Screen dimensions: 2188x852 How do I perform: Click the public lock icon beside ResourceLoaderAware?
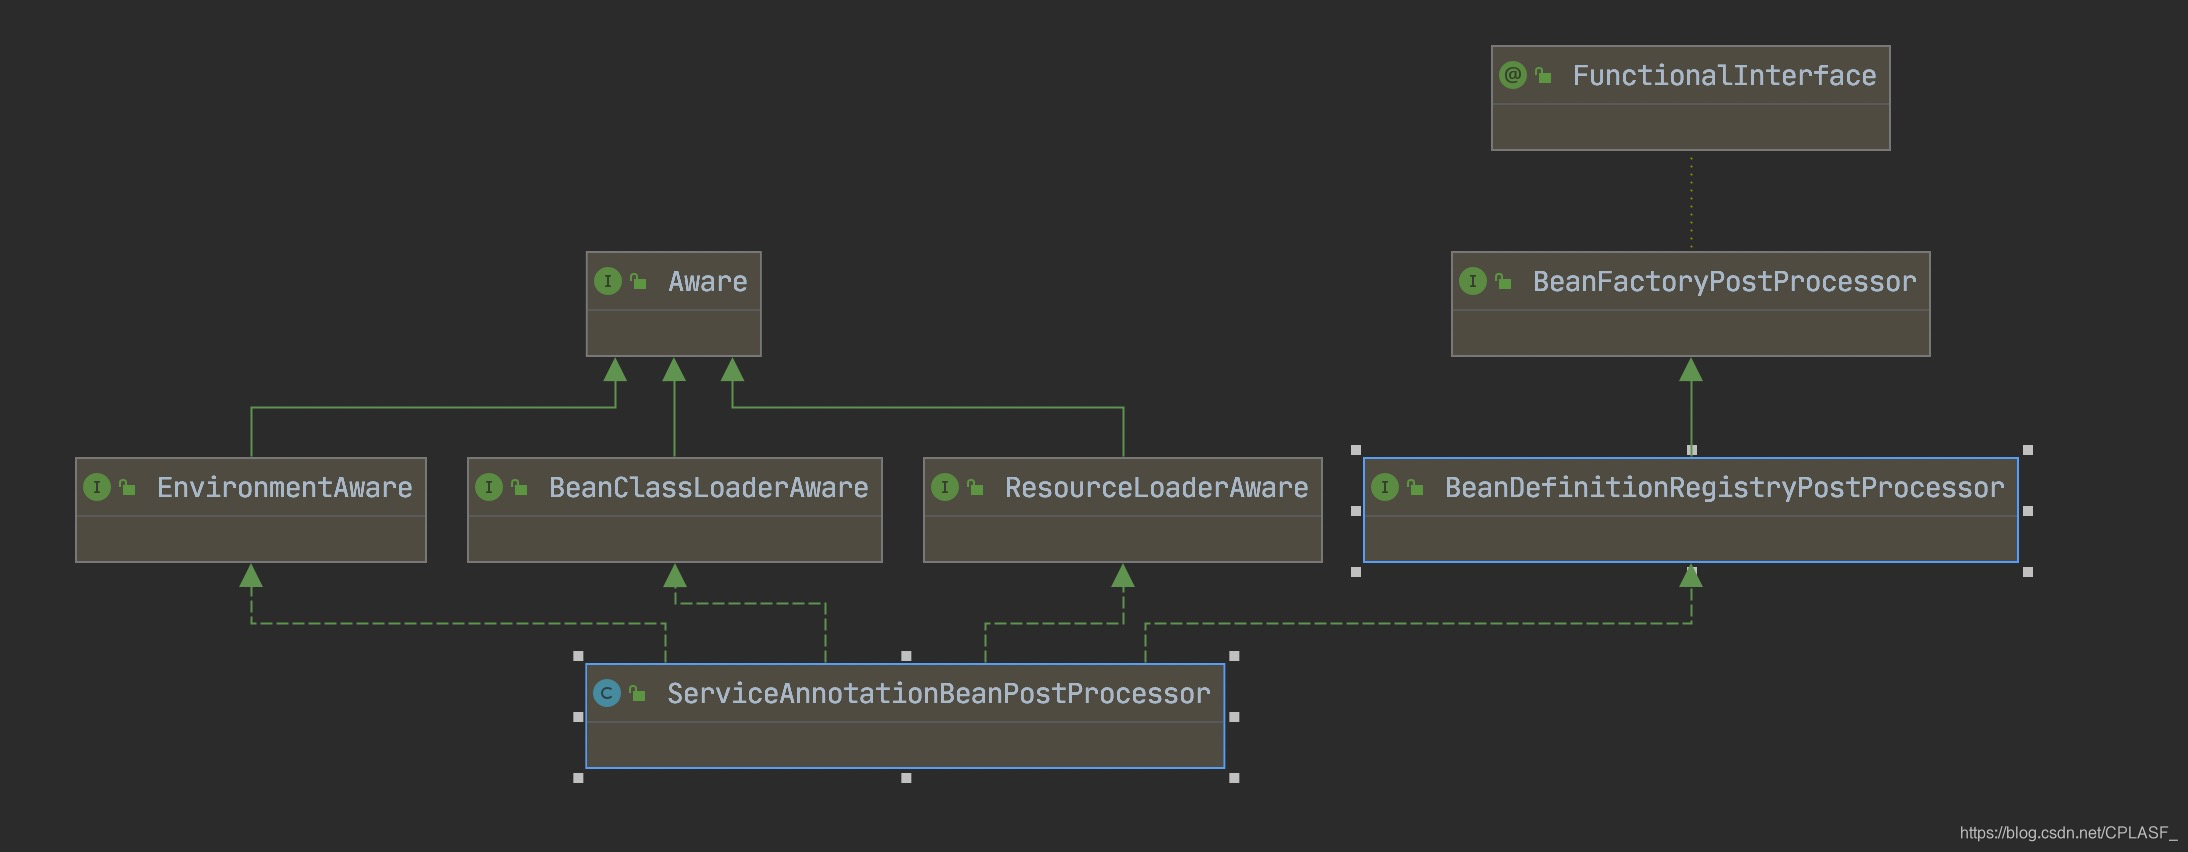[x=975, y=488]
